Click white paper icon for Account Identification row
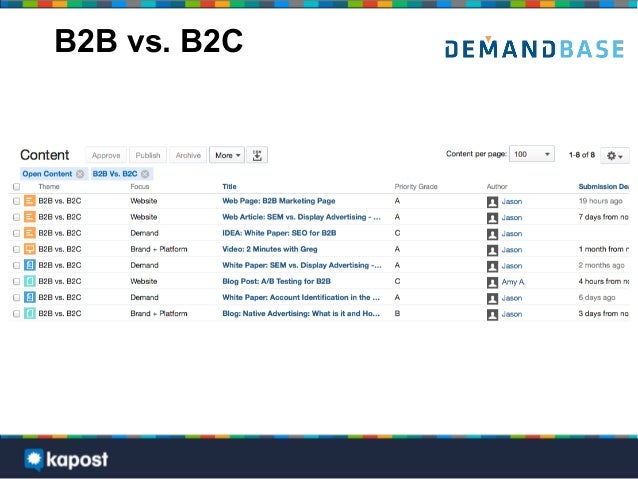This screenshot has height=479, width=638. pos(30,297)
